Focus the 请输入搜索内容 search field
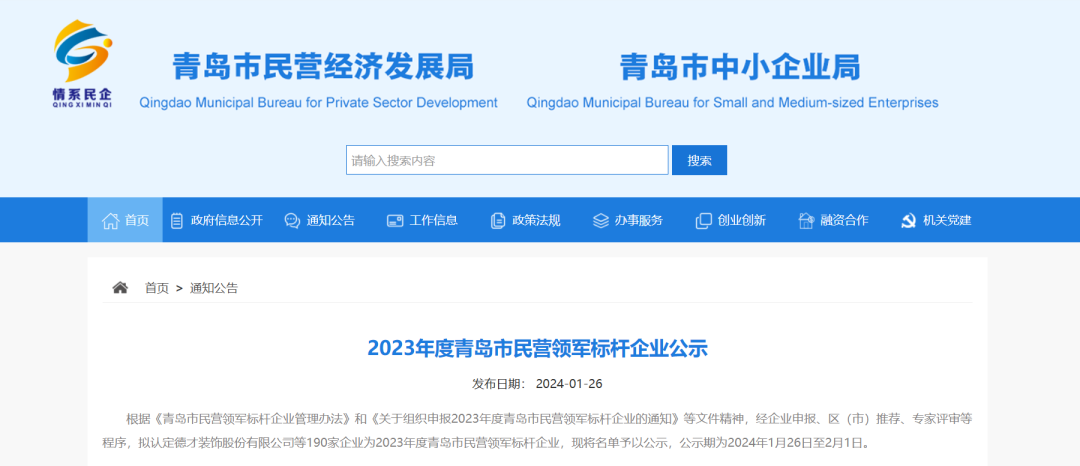The width and height of the screenshot is (1080, 466). [507, 160]
